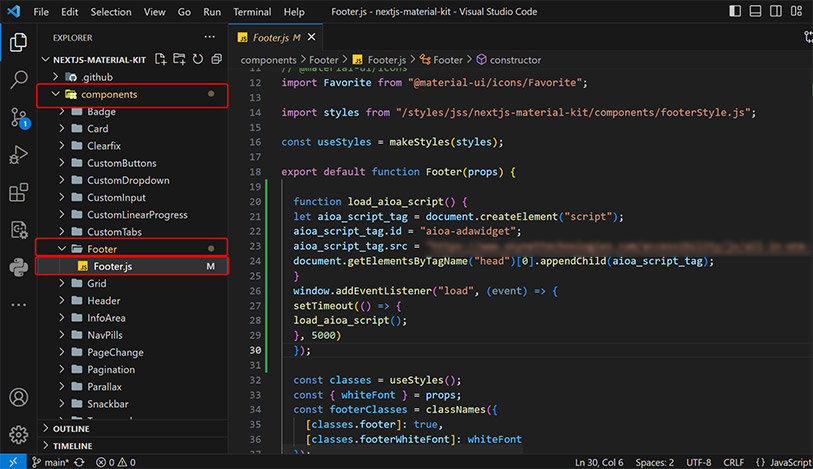Select the PageChange folder
The image size is (813, 469).
pyautogui.click(x=134, y=352)
